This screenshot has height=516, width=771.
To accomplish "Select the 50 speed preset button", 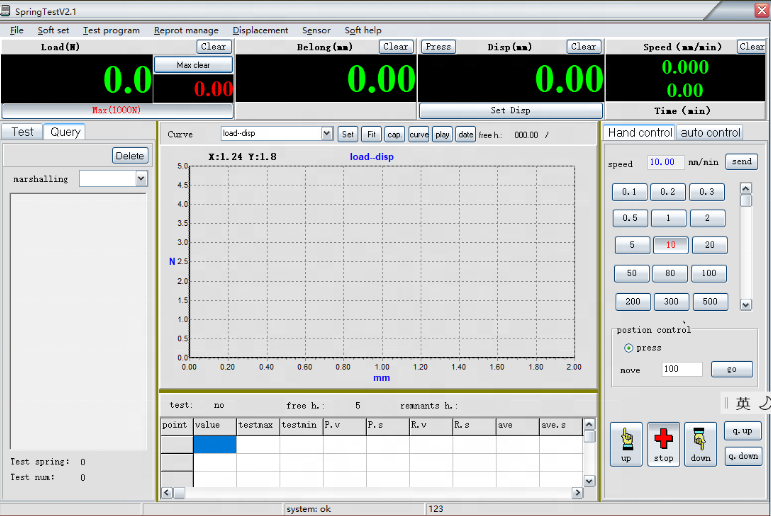I will [x=631, y=273].
